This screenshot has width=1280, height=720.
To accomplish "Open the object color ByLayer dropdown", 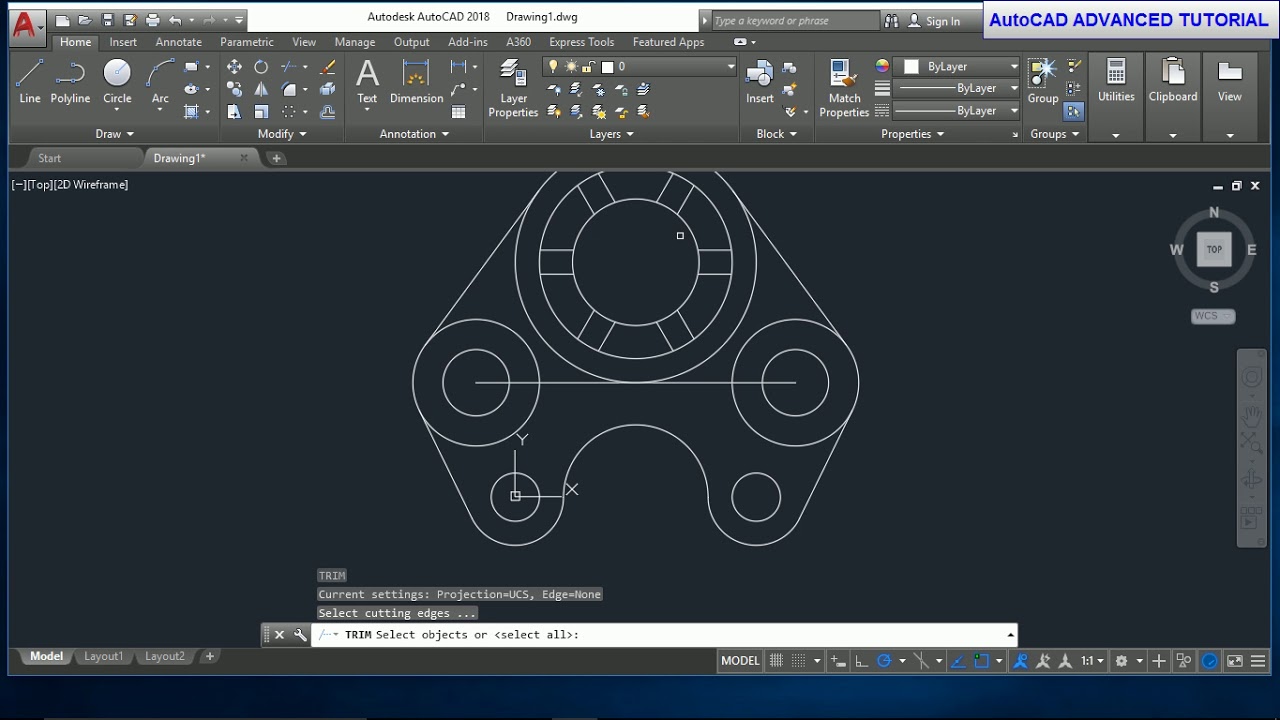I will (959, 67).
